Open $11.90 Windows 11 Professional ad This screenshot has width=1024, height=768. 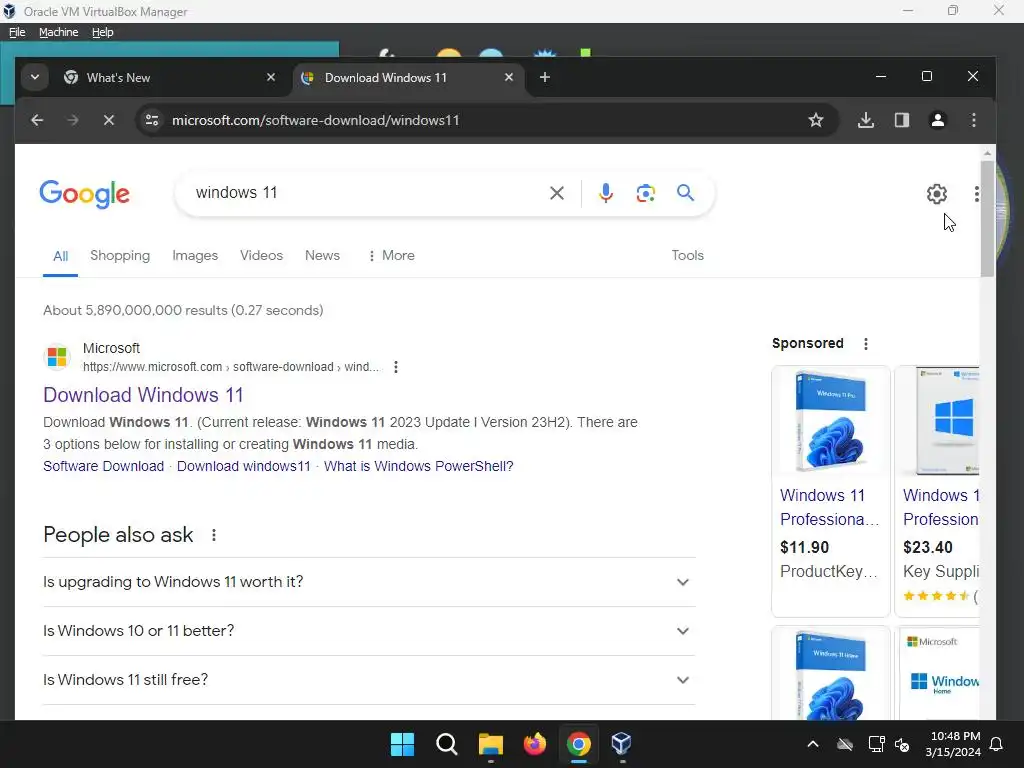[829, 507]
